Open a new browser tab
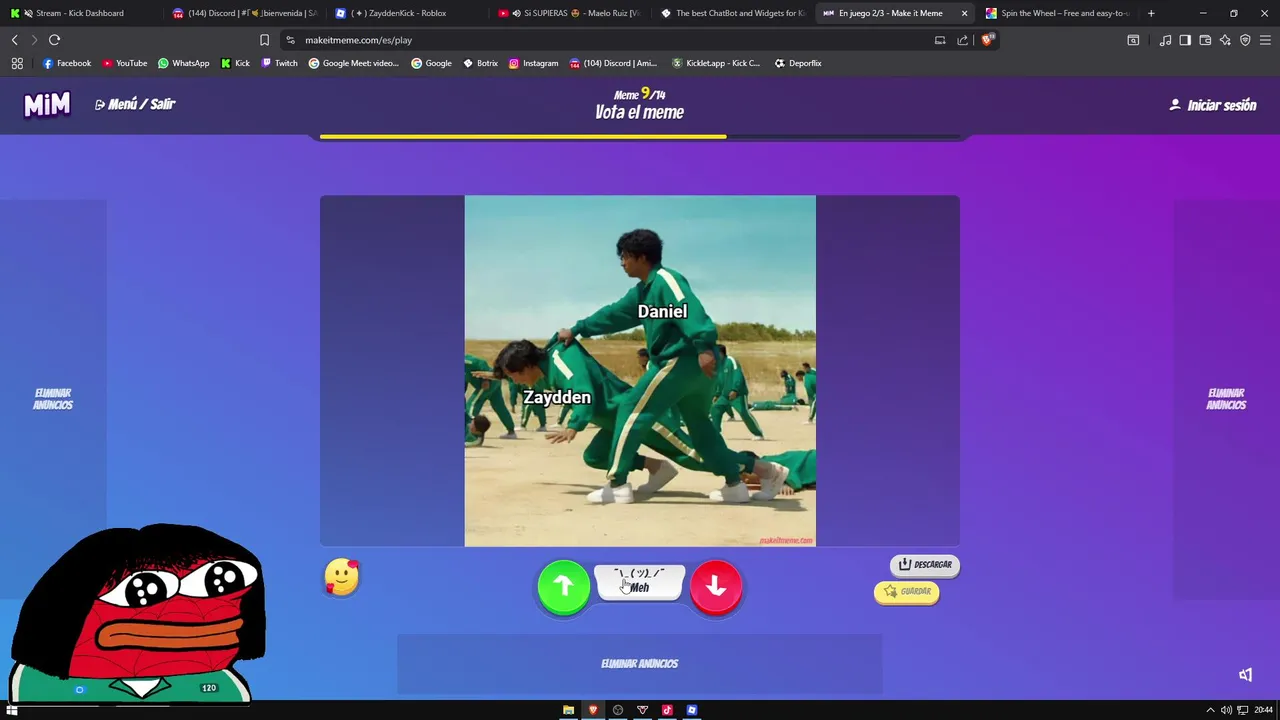The image size is (1280, 720). click(1151, 13)
